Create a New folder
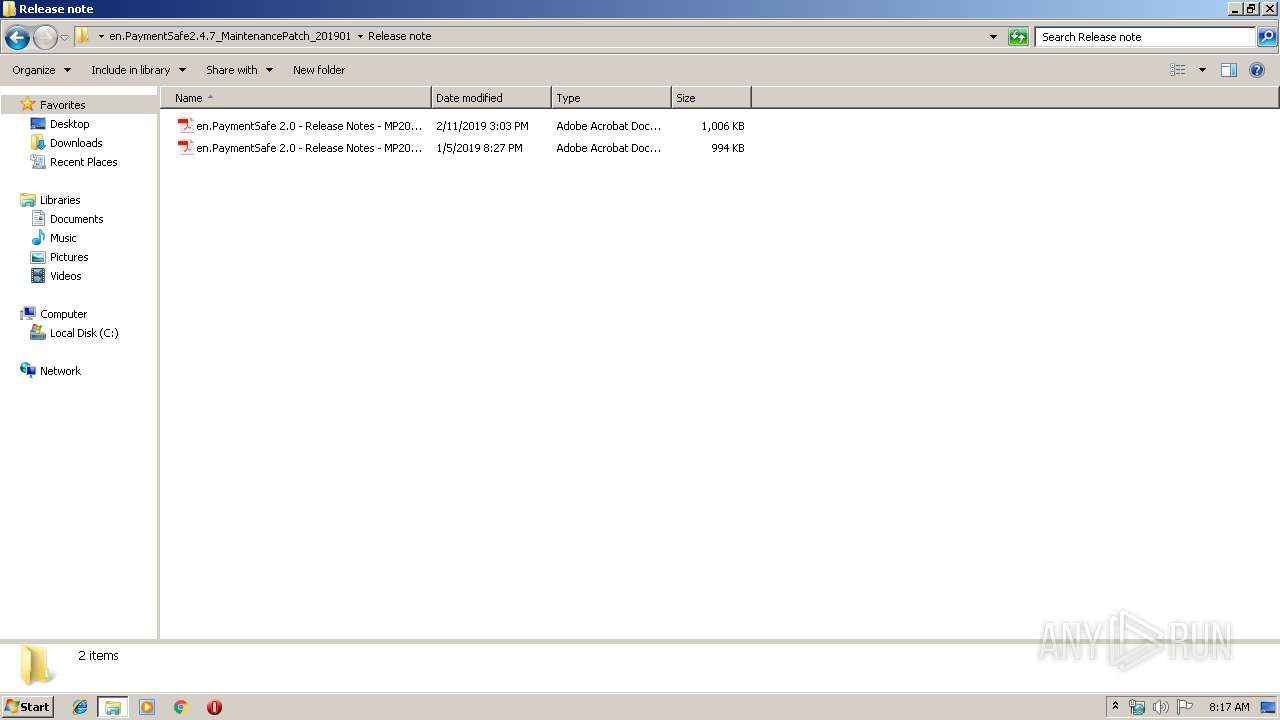This screenshot has height=720, width=1280. [x=319, y=70]
